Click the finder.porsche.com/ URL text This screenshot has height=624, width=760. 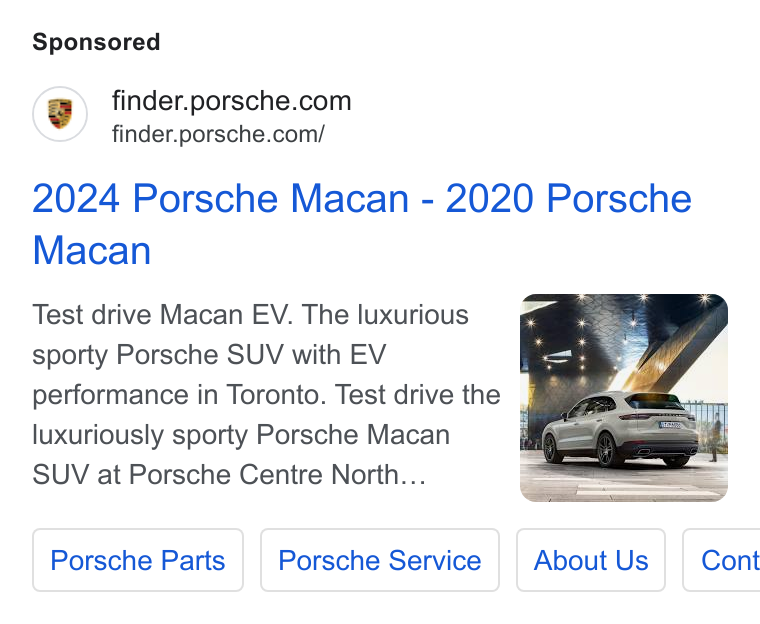(x=218, y=134)
